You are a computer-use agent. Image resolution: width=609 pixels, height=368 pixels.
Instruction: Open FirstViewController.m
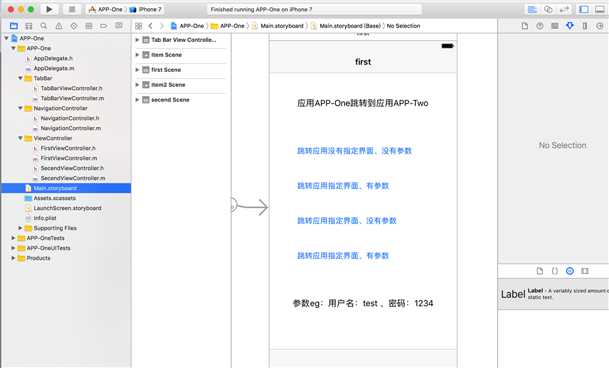[69, 158]
